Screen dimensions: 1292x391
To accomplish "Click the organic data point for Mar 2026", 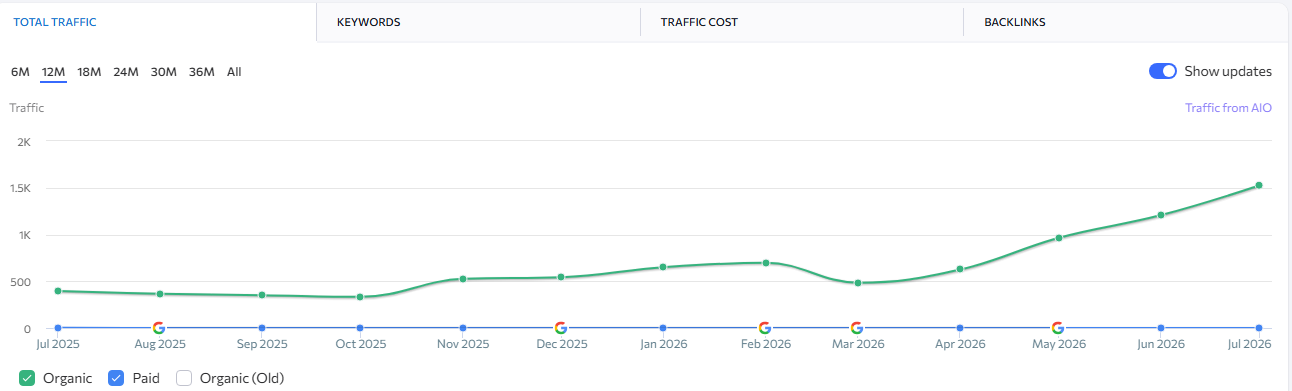I will click(x=858, y=283).
